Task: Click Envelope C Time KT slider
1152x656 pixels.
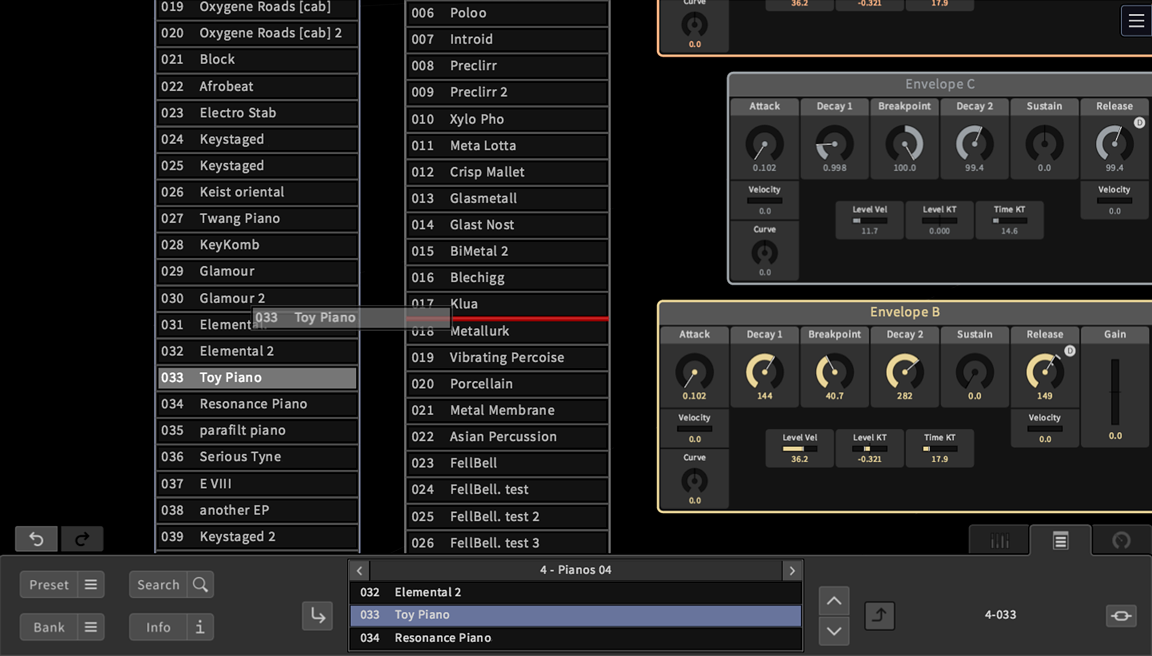Action: pos(1009,220)
